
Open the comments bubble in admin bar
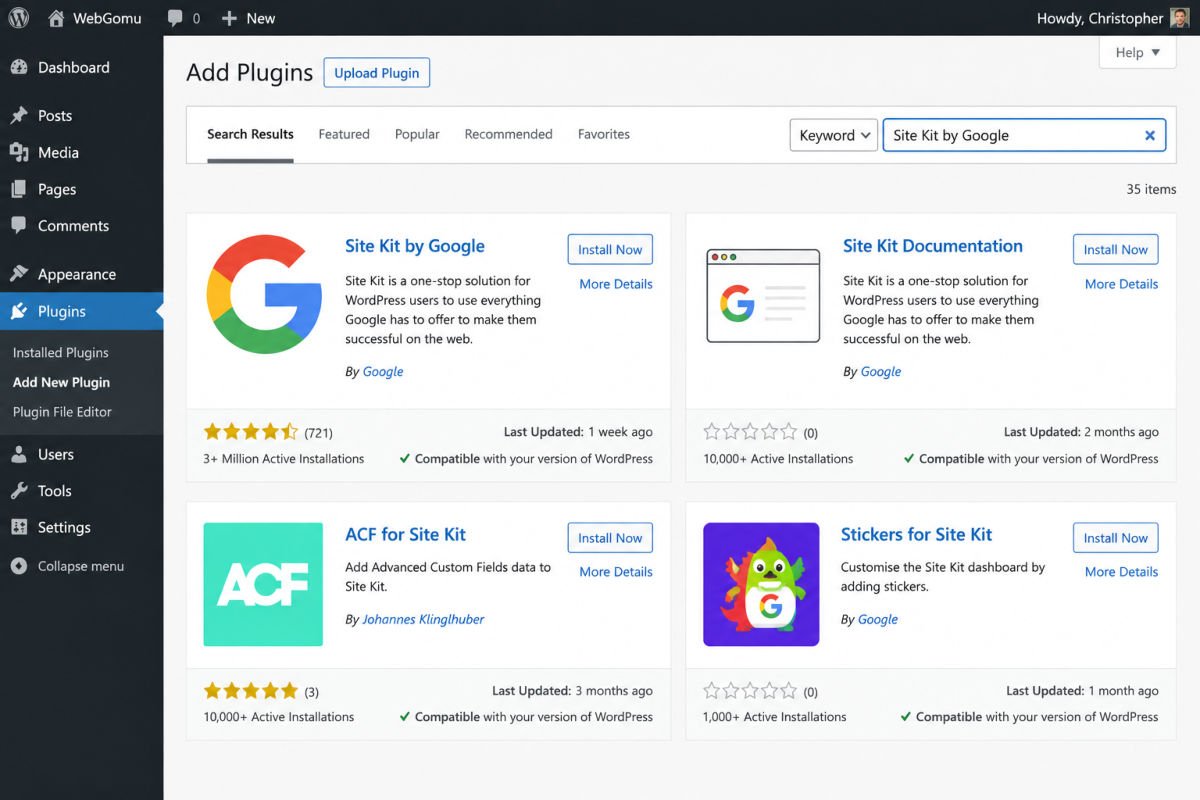coord(175,19)
